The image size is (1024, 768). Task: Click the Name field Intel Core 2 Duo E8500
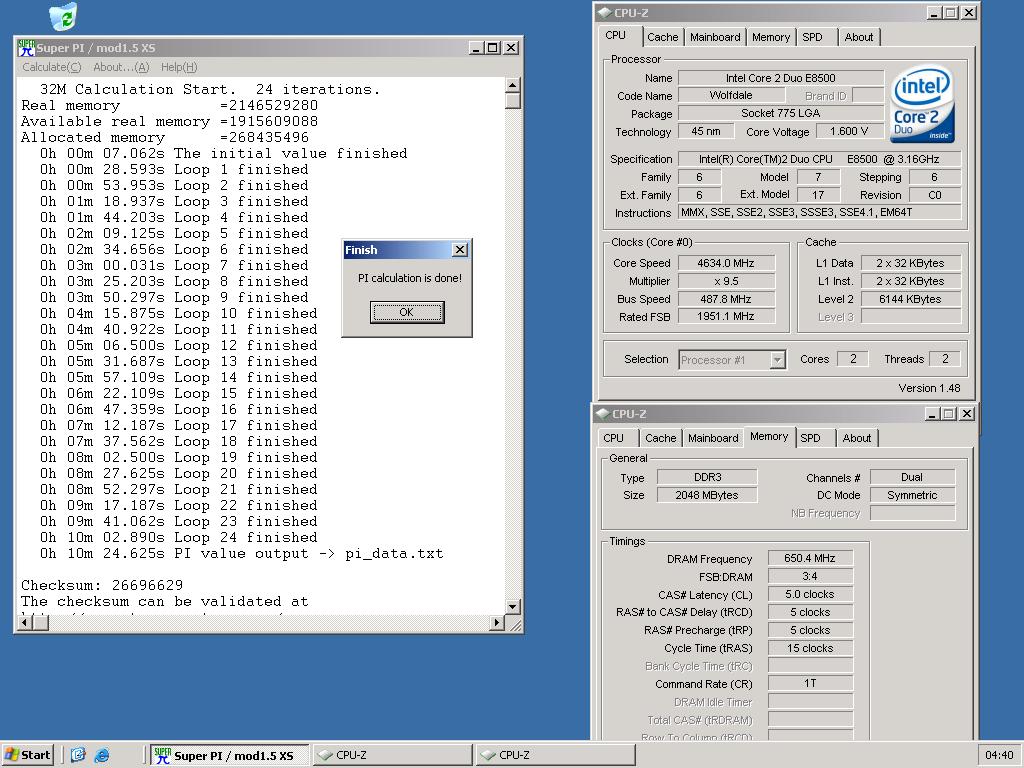click(780, 78)
